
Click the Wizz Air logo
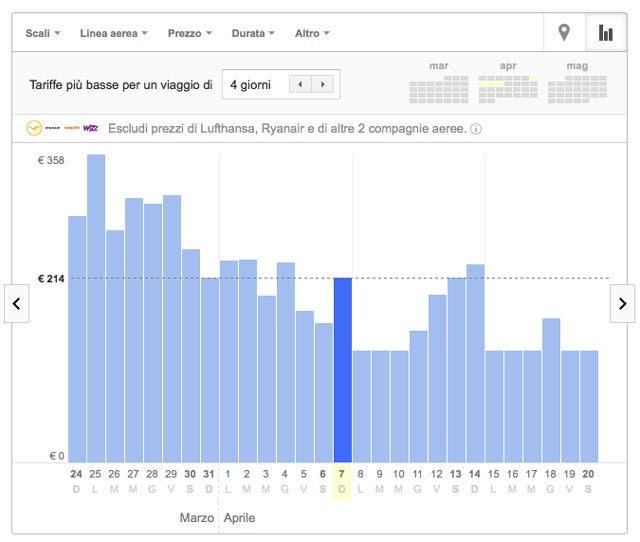point(91,128)
